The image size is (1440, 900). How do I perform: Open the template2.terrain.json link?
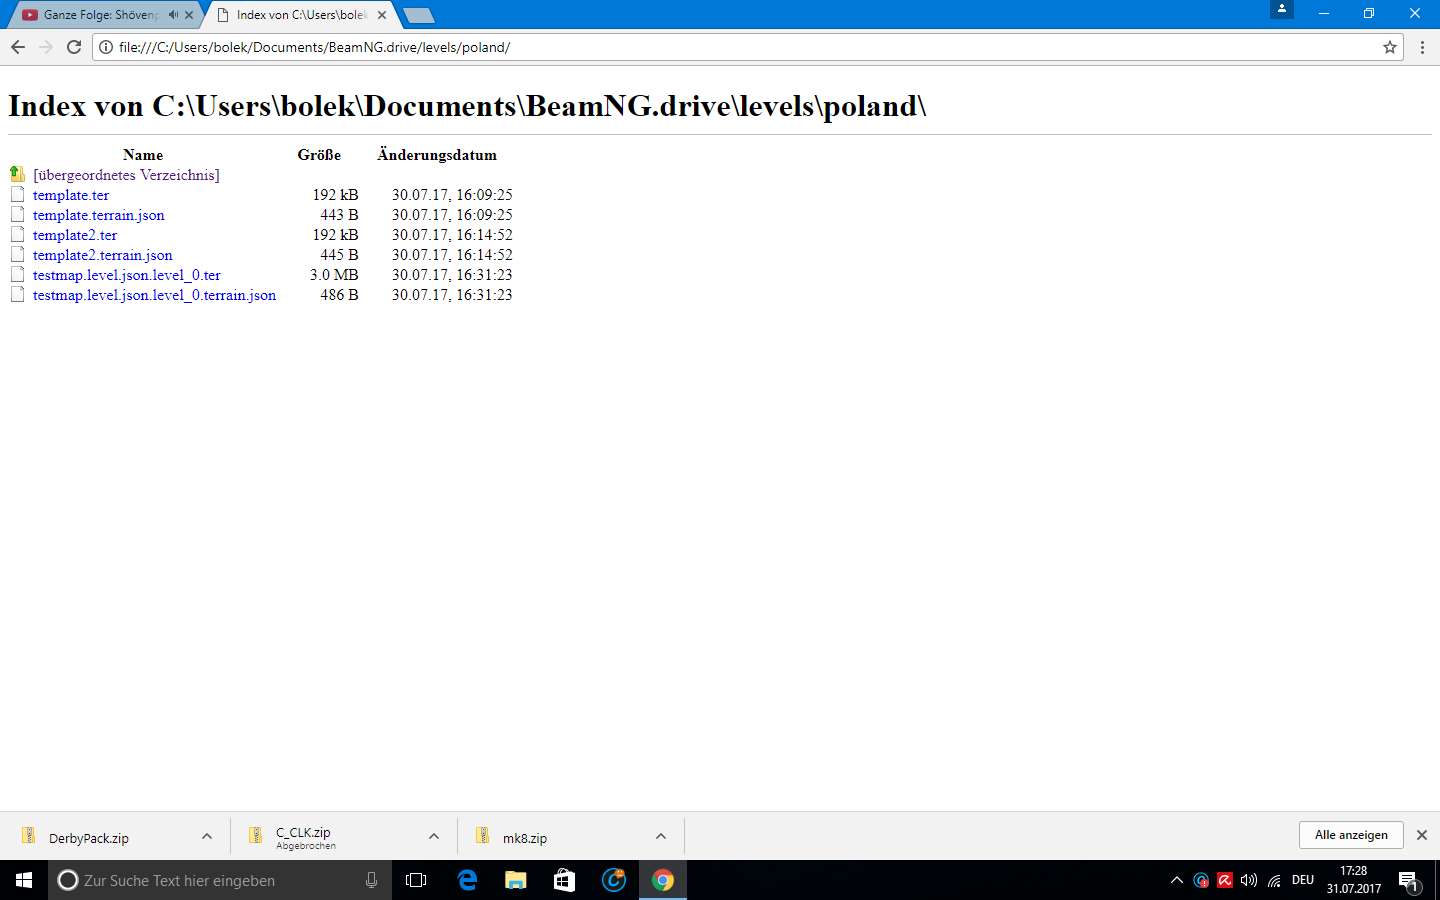tap(103, 255)
